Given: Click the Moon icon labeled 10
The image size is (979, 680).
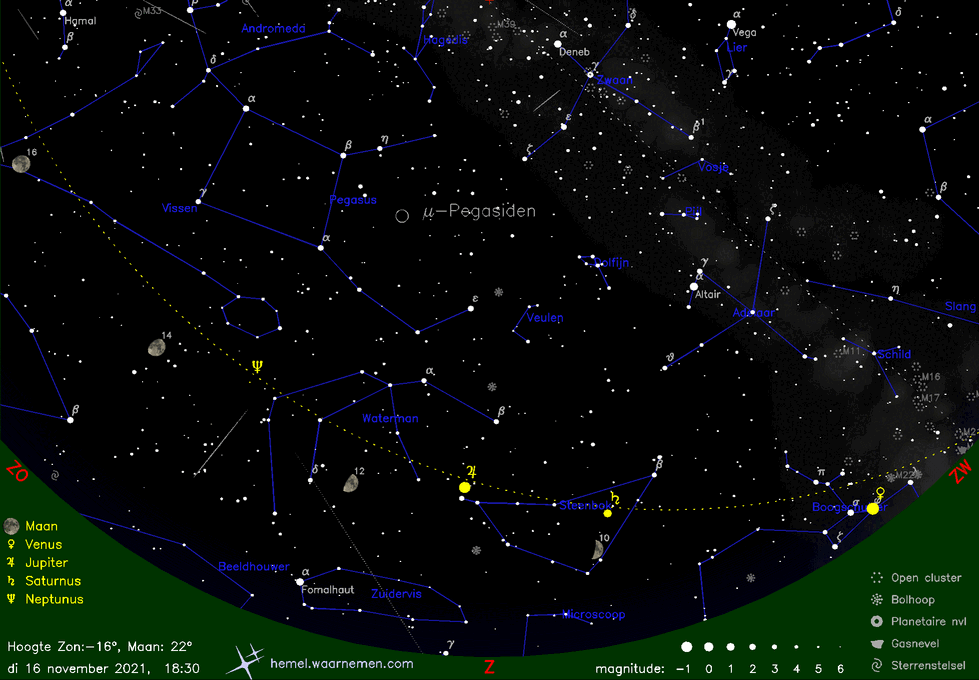Looking at the screenshot, I should click(597, 549).
